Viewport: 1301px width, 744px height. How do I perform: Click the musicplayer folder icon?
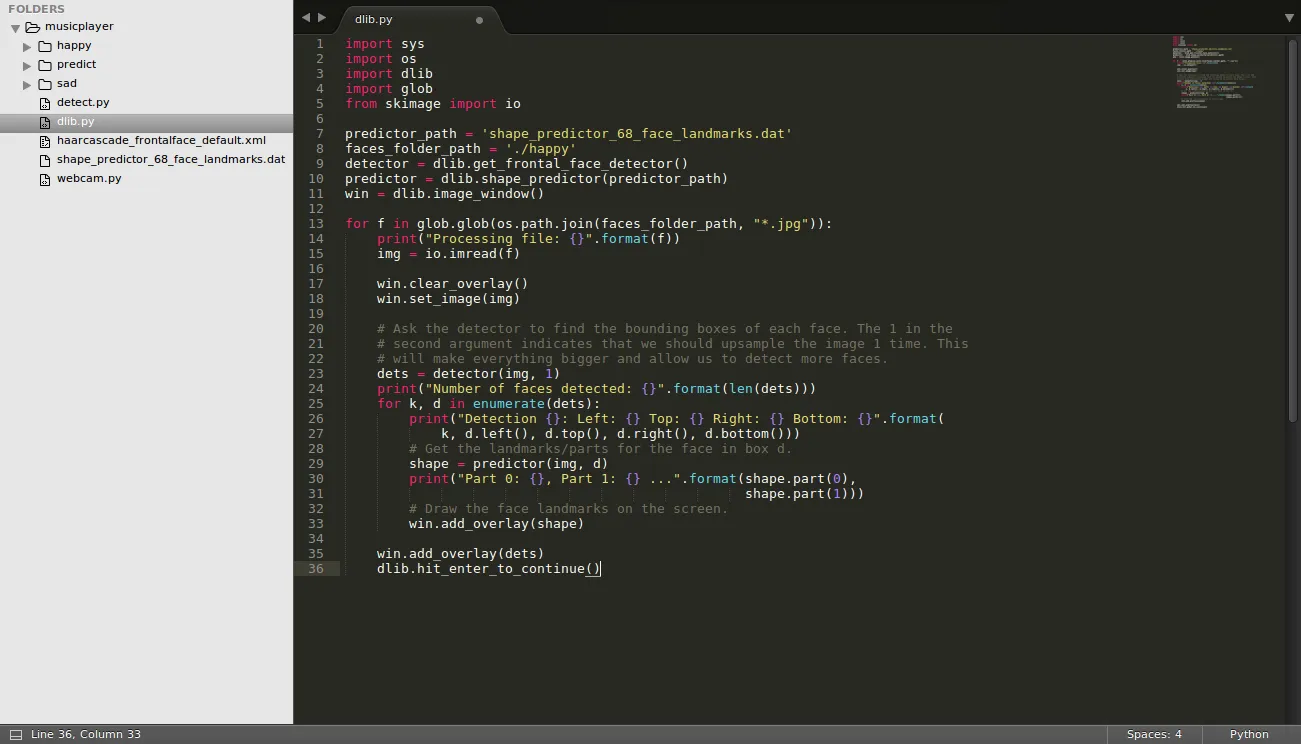(x=33, y=27)
